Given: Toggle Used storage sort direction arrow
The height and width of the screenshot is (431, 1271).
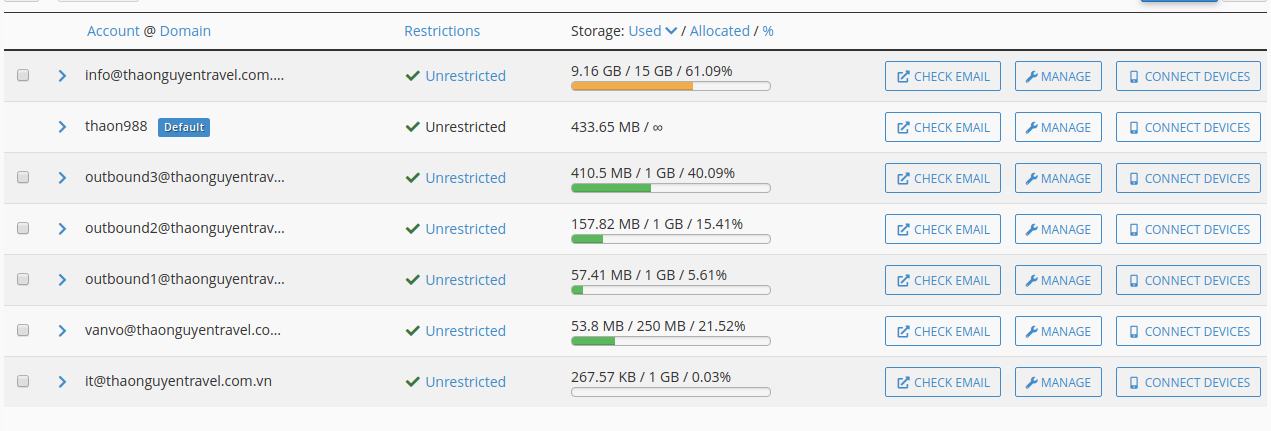Looking at the screenshot, I should (671, 31).
